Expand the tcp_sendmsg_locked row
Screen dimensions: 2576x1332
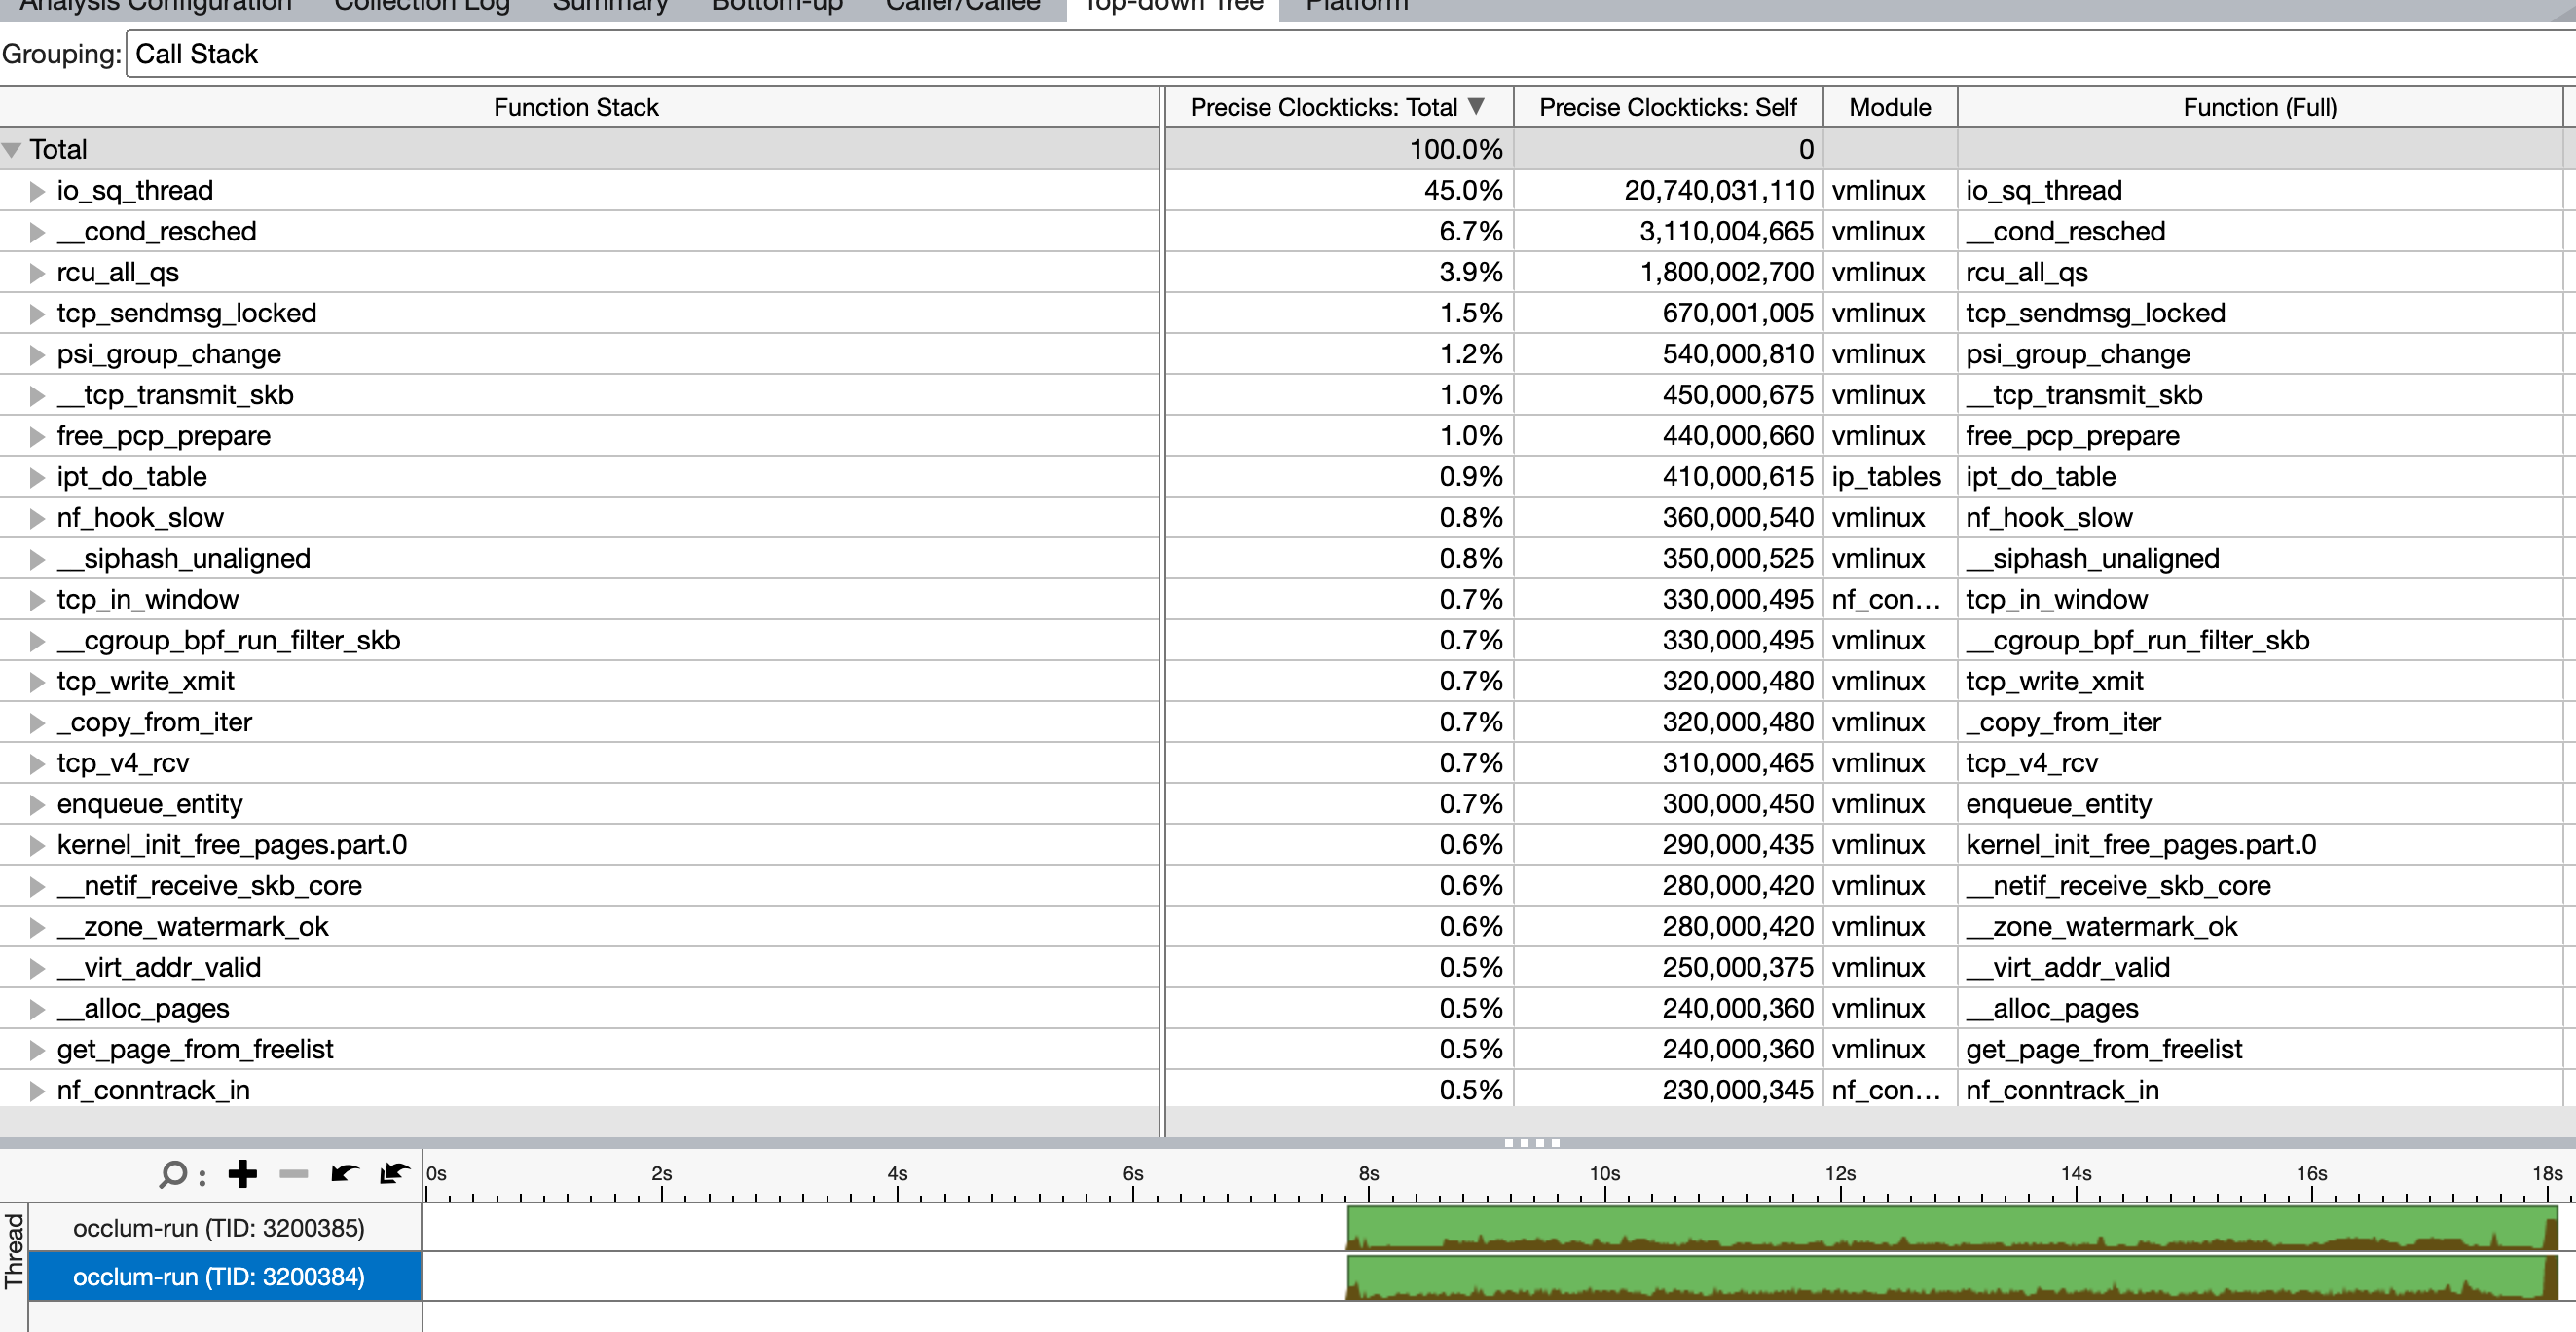[x=37, y=314]
